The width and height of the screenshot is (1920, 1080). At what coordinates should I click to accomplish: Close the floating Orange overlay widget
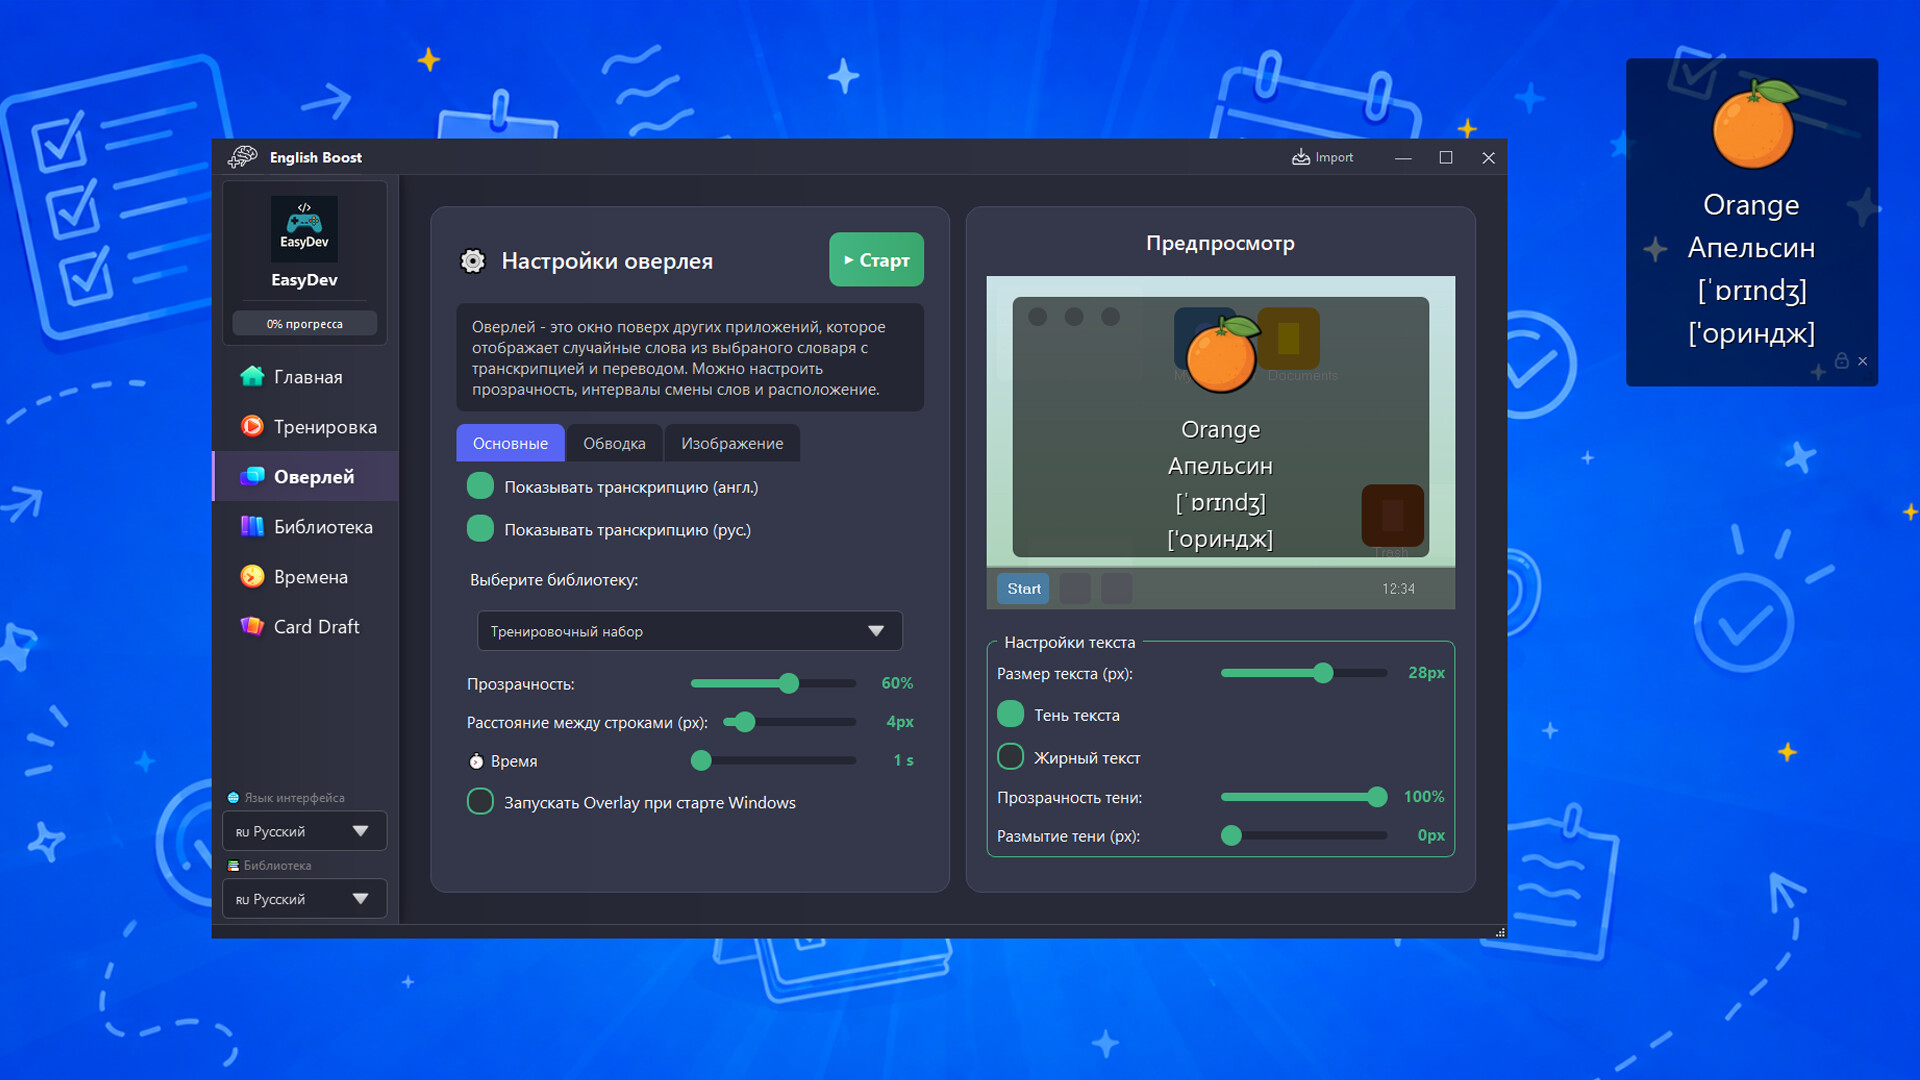point(1863,361)
